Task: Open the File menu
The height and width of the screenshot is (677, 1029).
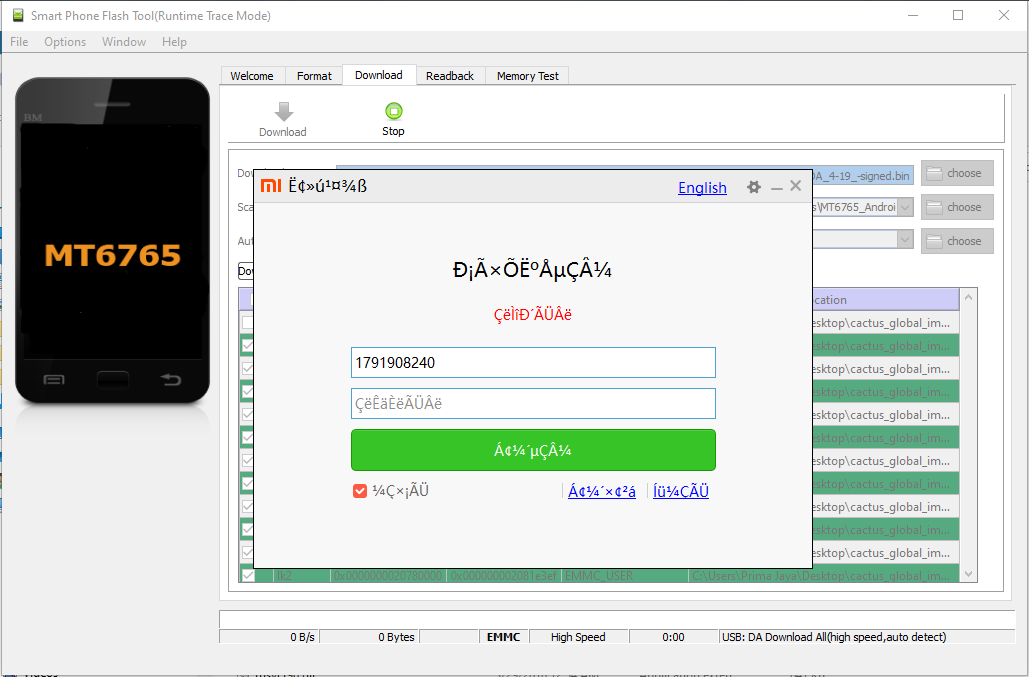Action: pos(19,41)
